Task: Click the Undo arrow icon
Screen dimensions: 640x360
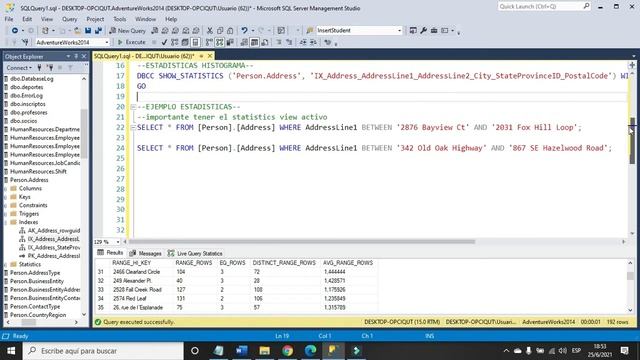Action: coord(244,31)
